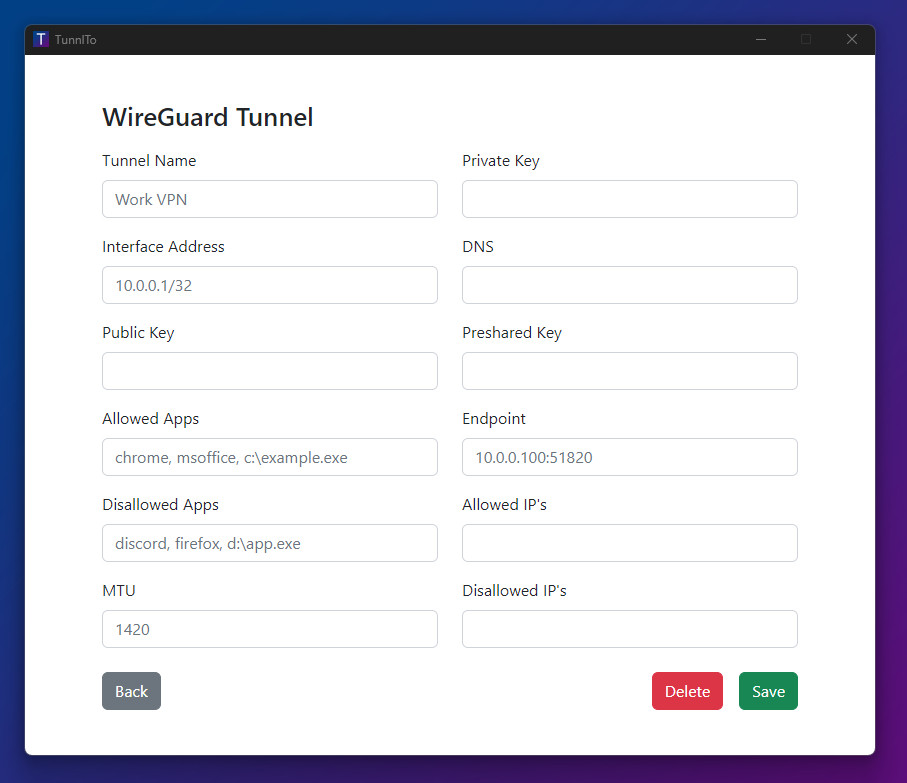
Task: Click into the DNS field
Action: tap(630, 285)
